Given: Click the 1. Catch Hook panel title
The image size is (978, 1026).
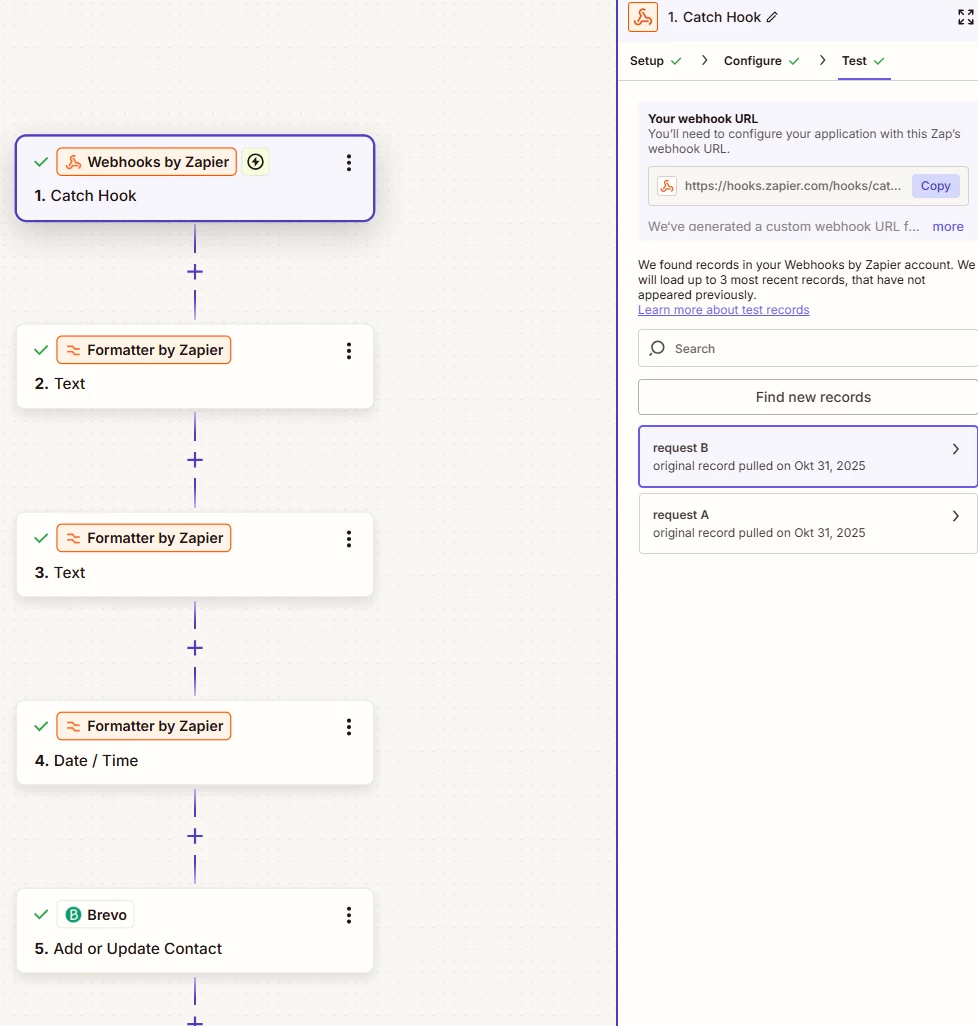Looking at the screenshot, I should [x=714, y=17].
